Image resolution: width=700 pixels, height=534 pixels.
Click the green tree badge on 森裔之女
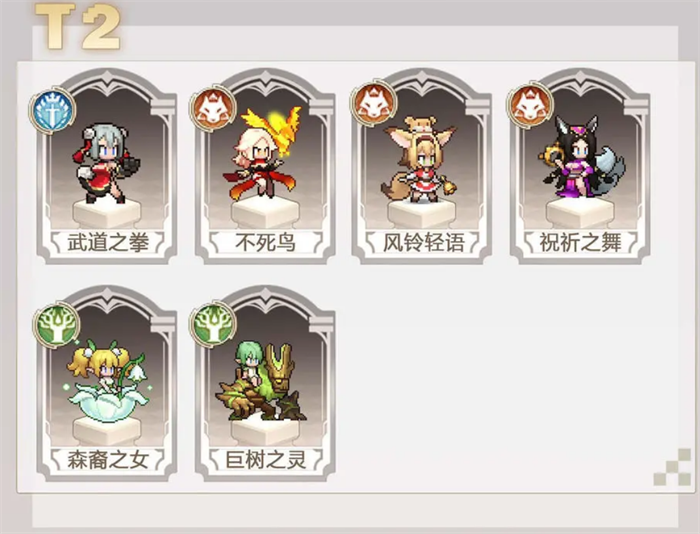coord(56,325)
